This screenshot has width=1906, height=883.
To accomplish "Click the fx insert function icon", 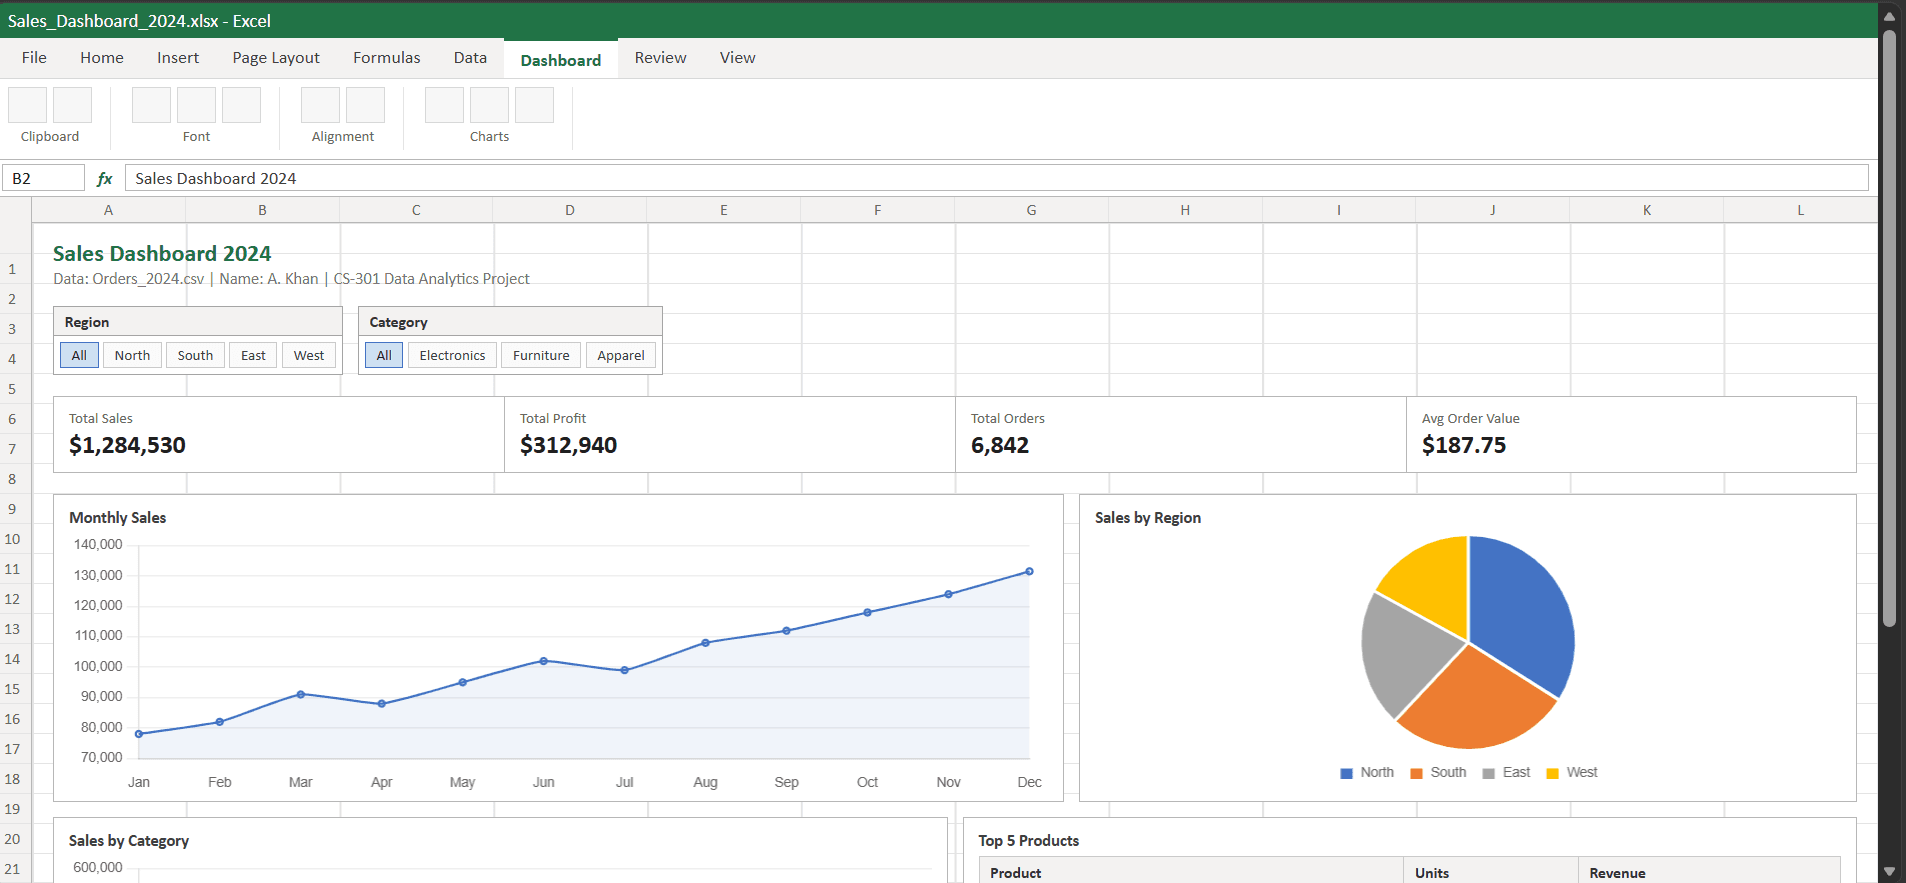I will tap(104, 179).
